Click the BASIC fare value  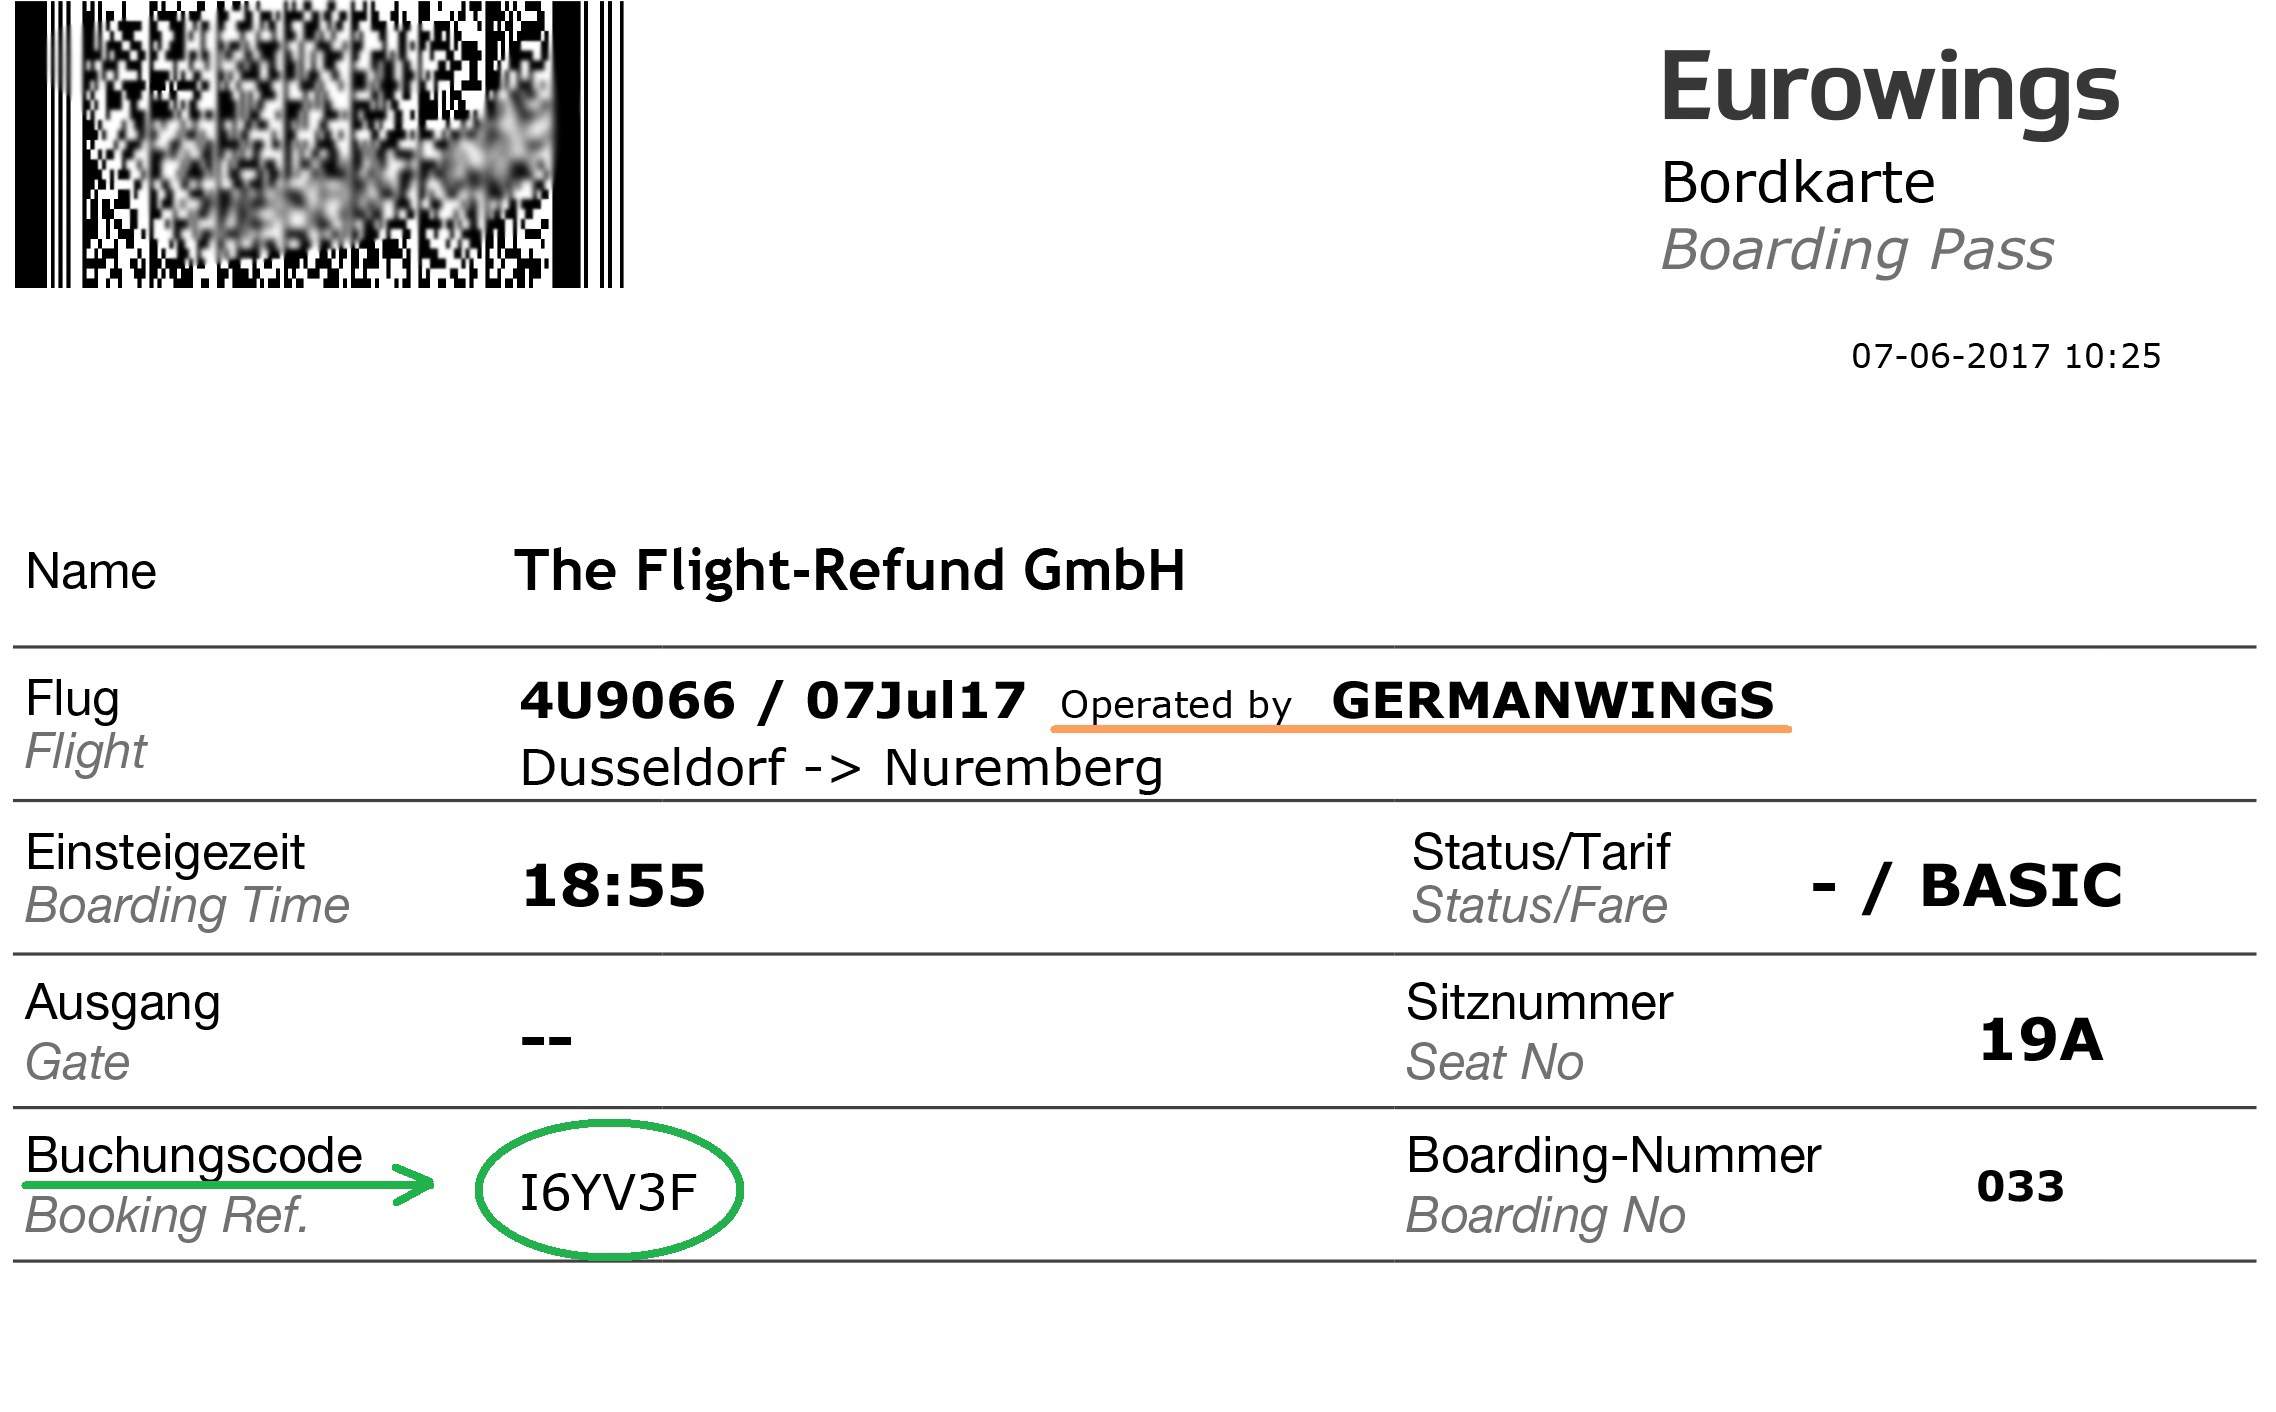(x=2021, y=886)
